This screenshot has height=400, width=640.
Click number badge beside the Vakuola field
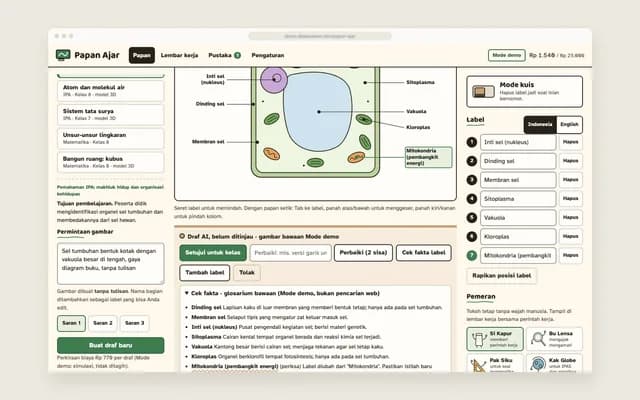click(471, 218)
